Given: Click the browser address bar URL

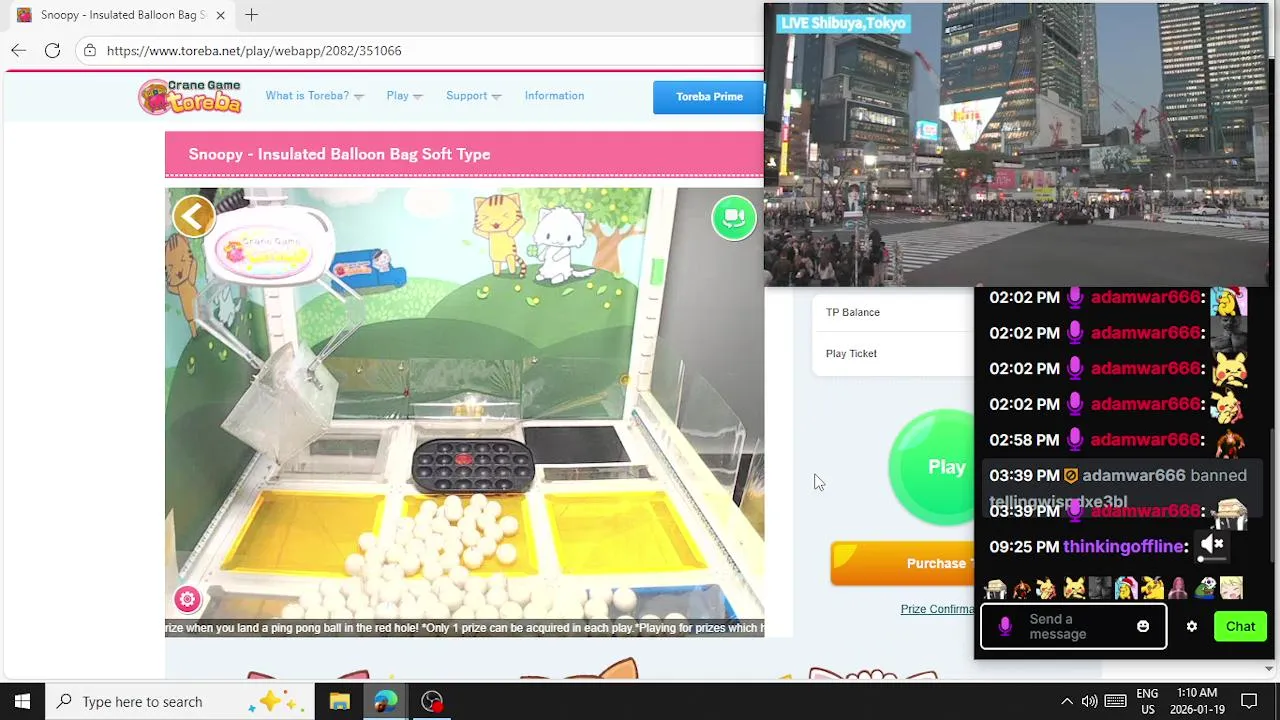Looking at the screenshot, I should coord(254,50).
